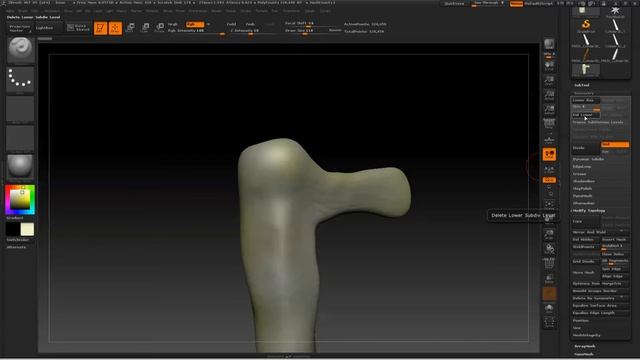Screen dimensions: 640x360
Task: Click the QuickSave button
Action: point(454,4)
